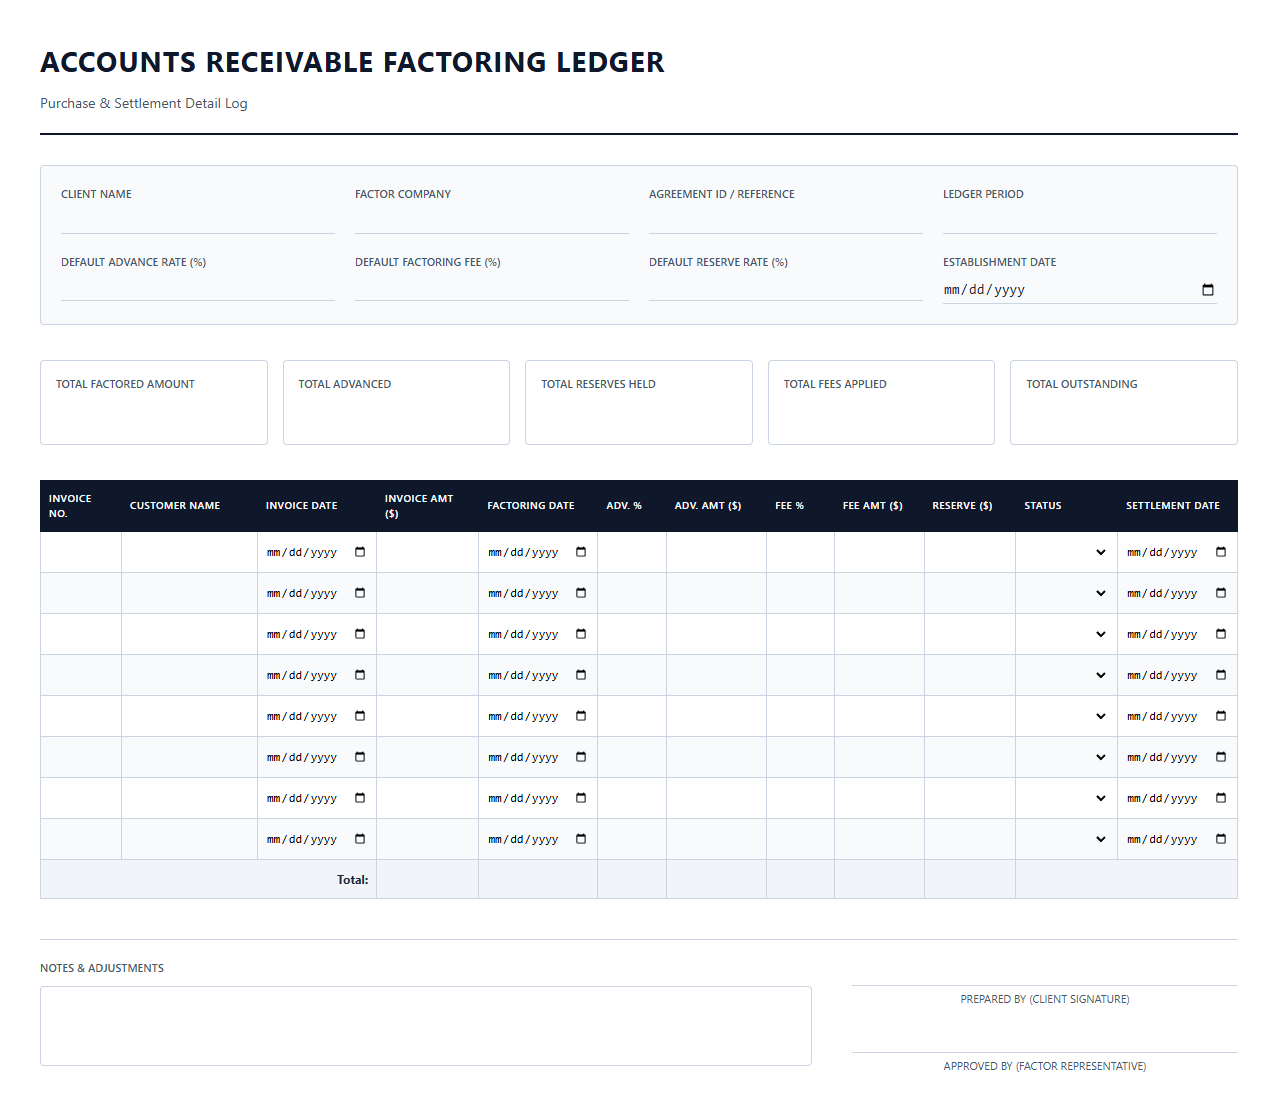Open Factoring Date calendar icon in fifth row
The image size is (1278, 1115).
(581, 716)
